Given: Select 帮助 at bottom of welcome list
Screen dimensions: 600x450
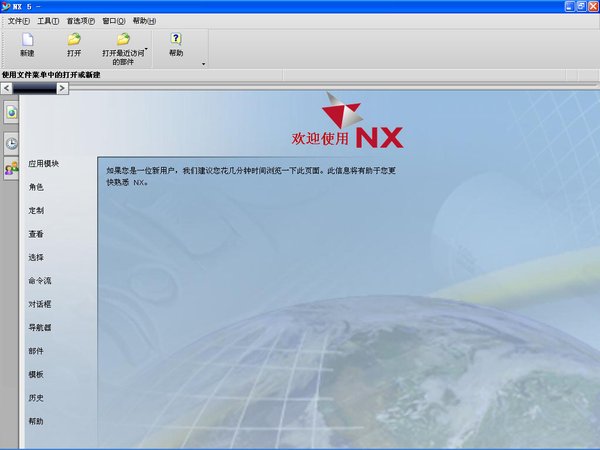Looking at the screenshot, I should coord(36,421).
